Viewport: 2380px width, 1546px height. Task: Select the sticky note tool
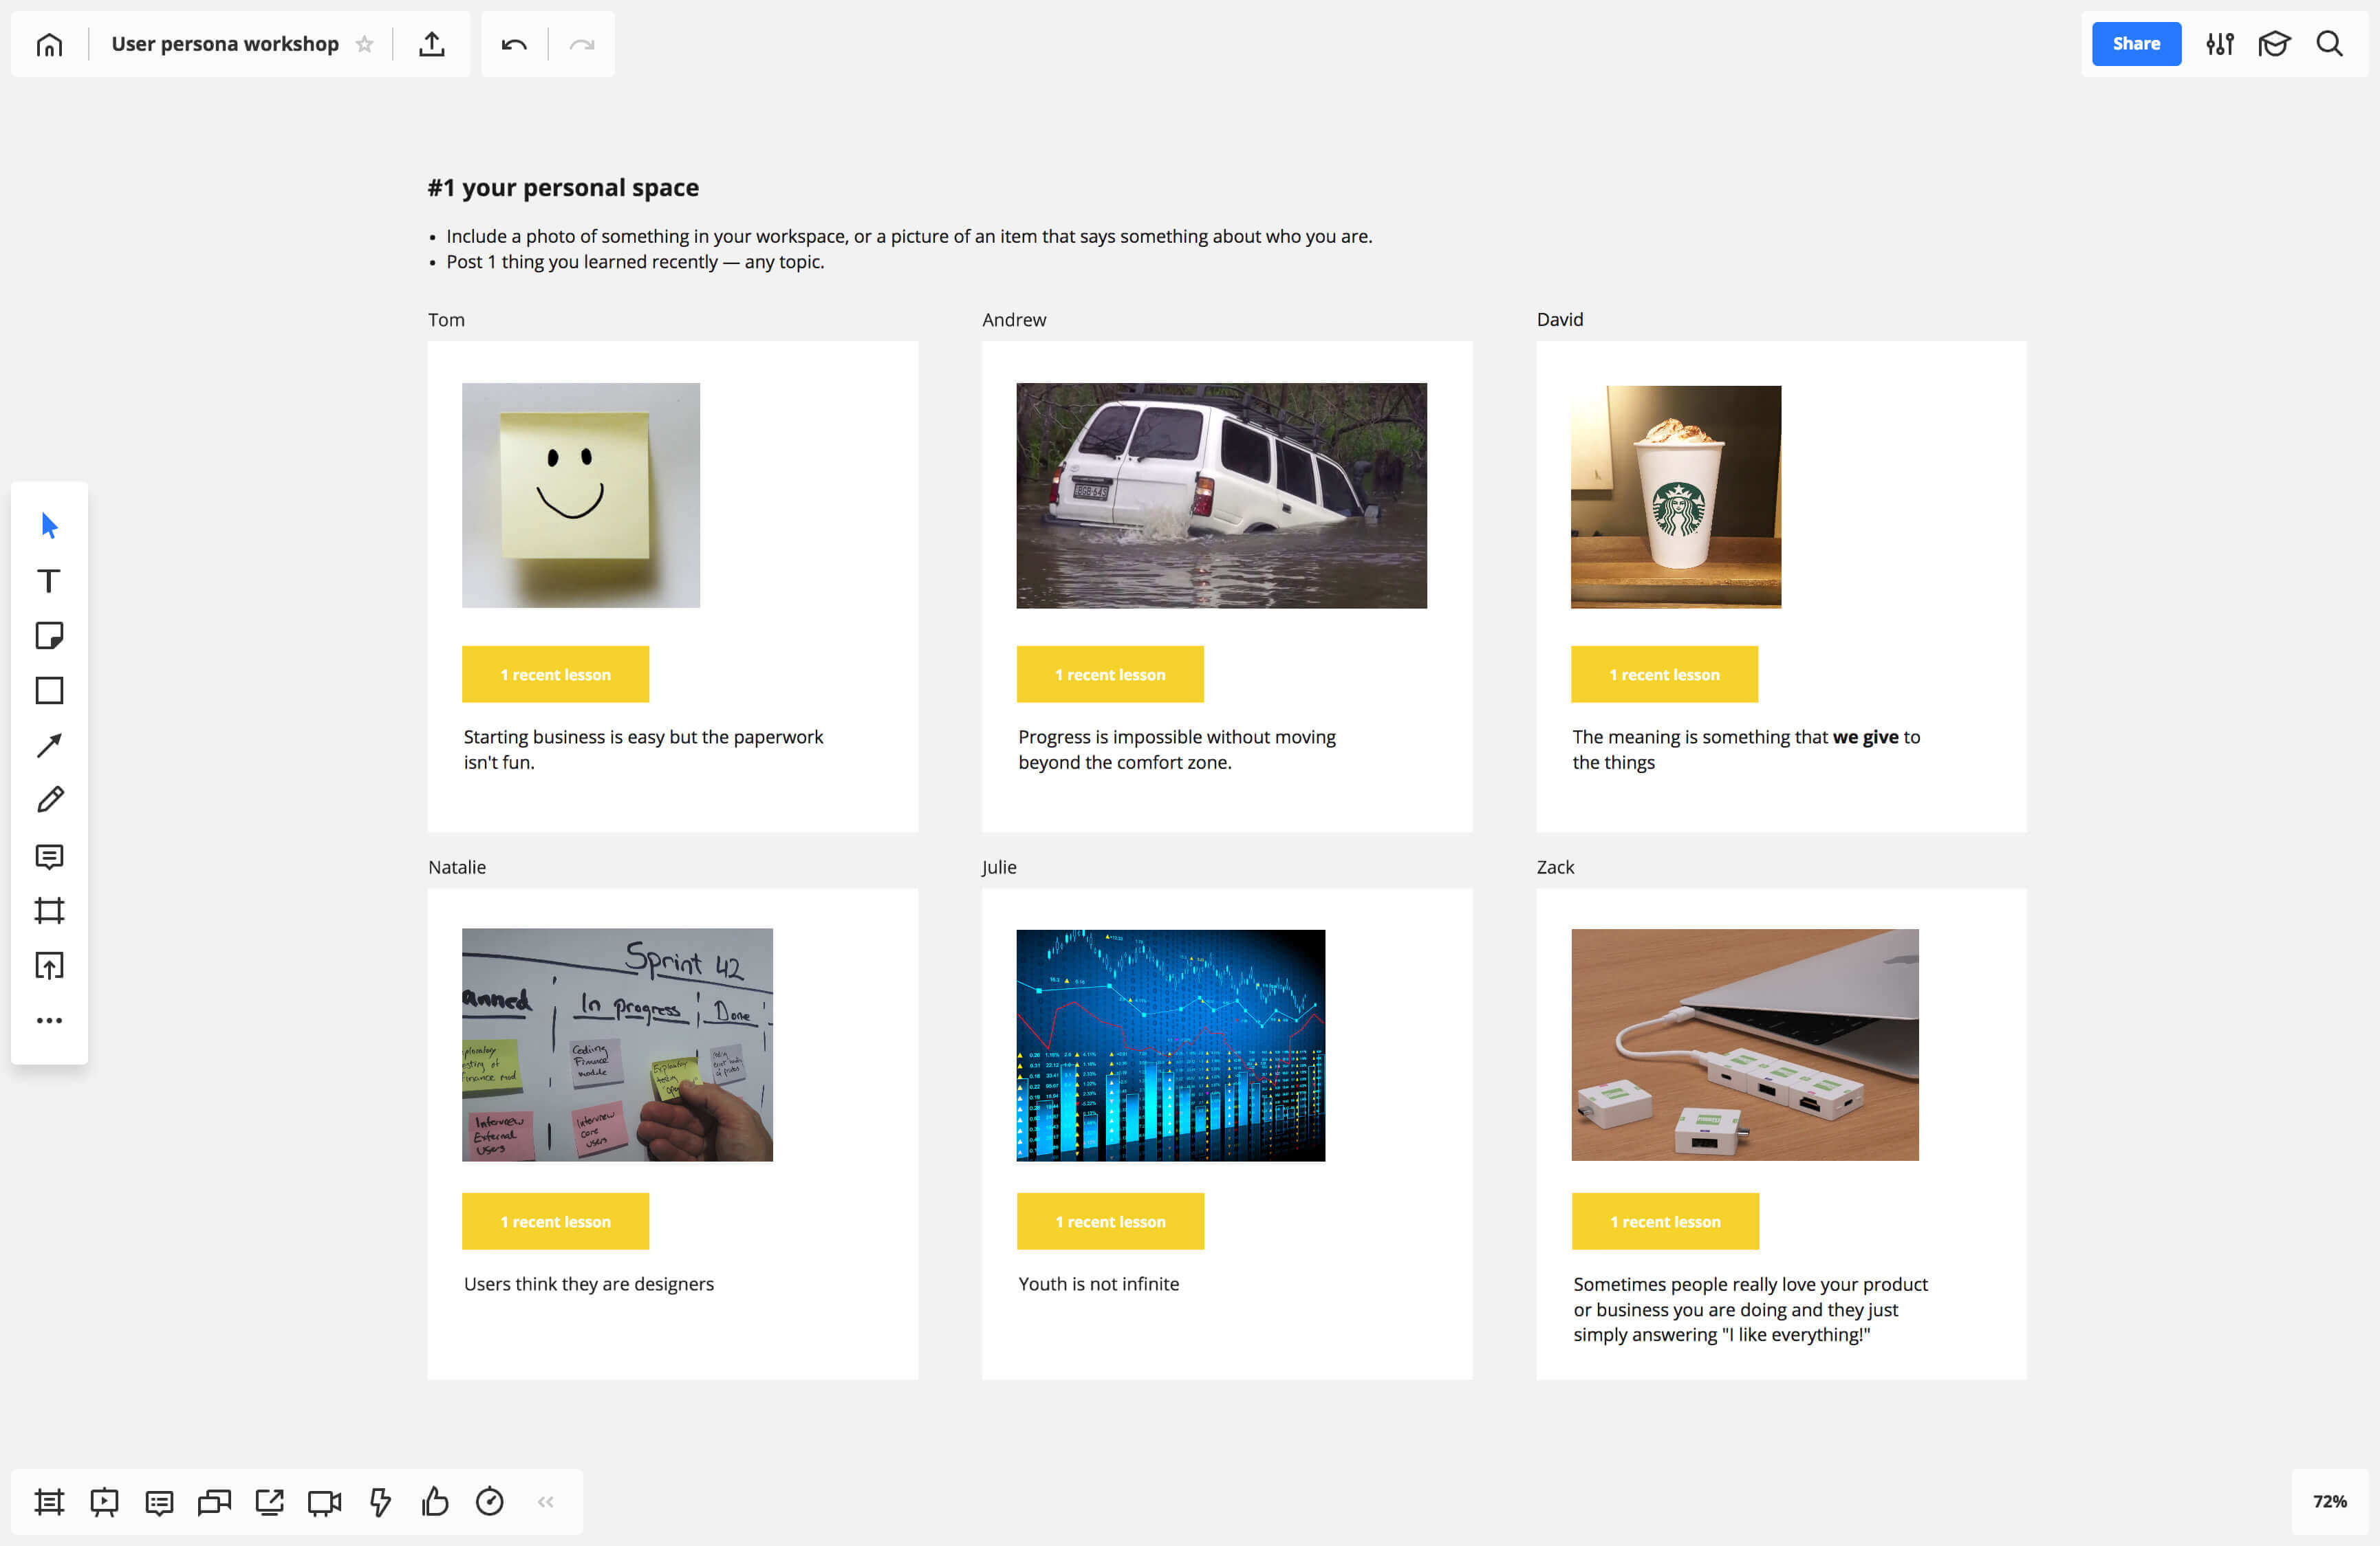[49, 635]
